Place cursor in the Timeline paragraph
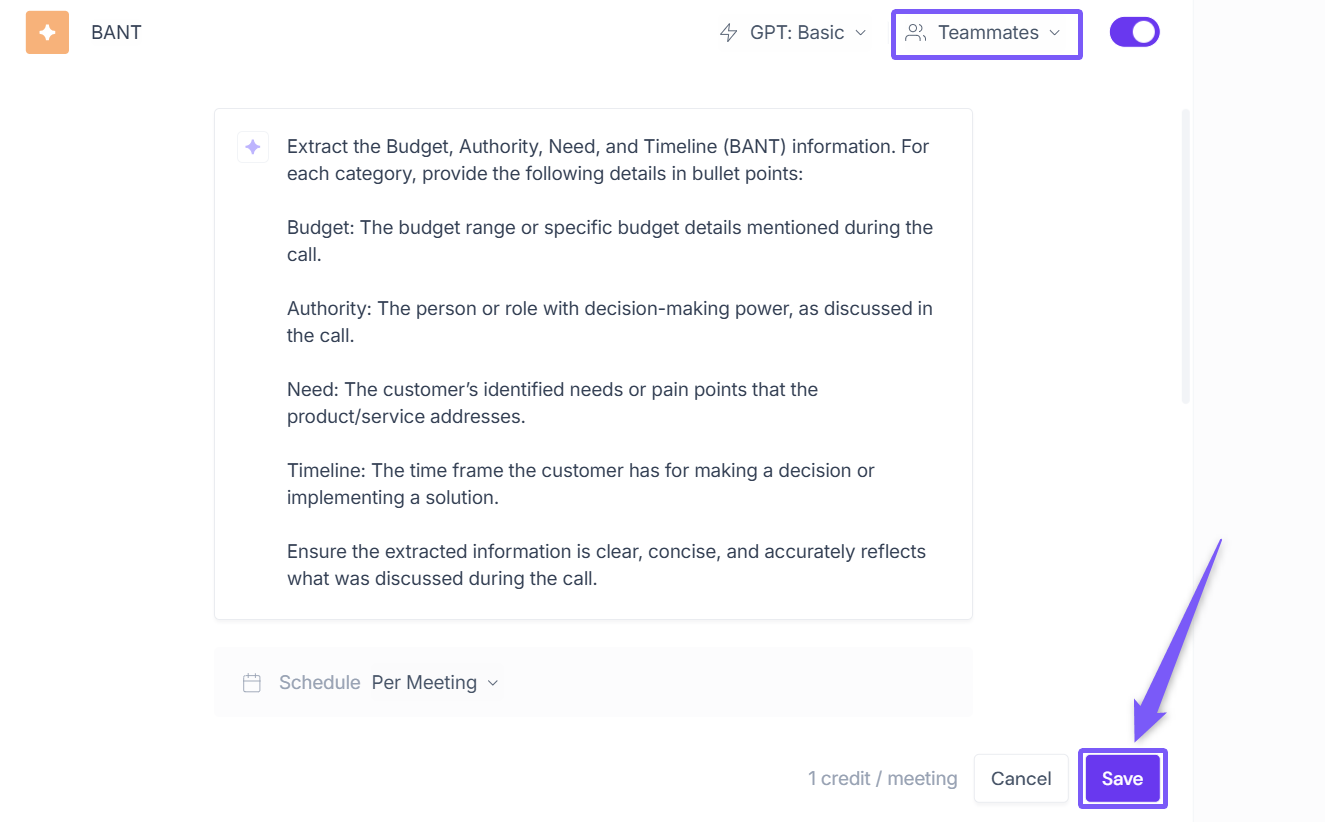Image resolution: width=1325 pixels, height=822 pixels. 580,484
